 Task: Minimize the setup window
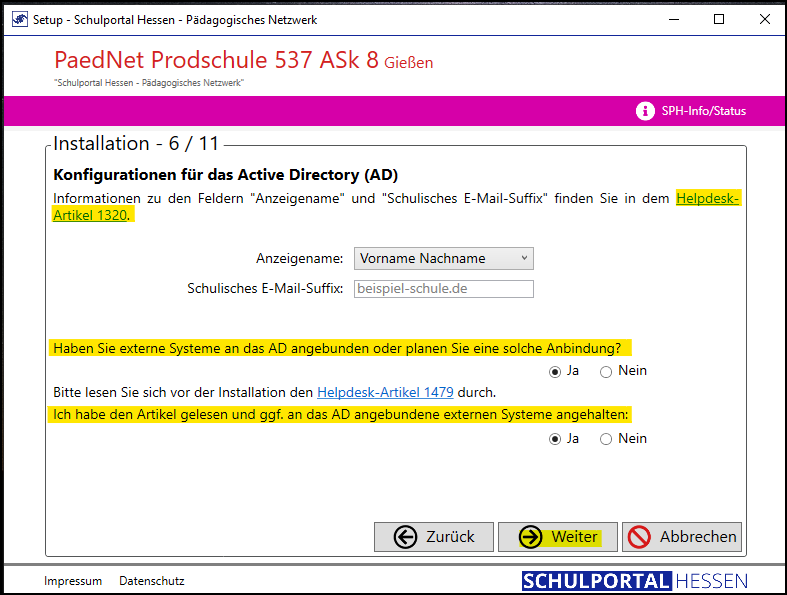[x=674, y=20]
